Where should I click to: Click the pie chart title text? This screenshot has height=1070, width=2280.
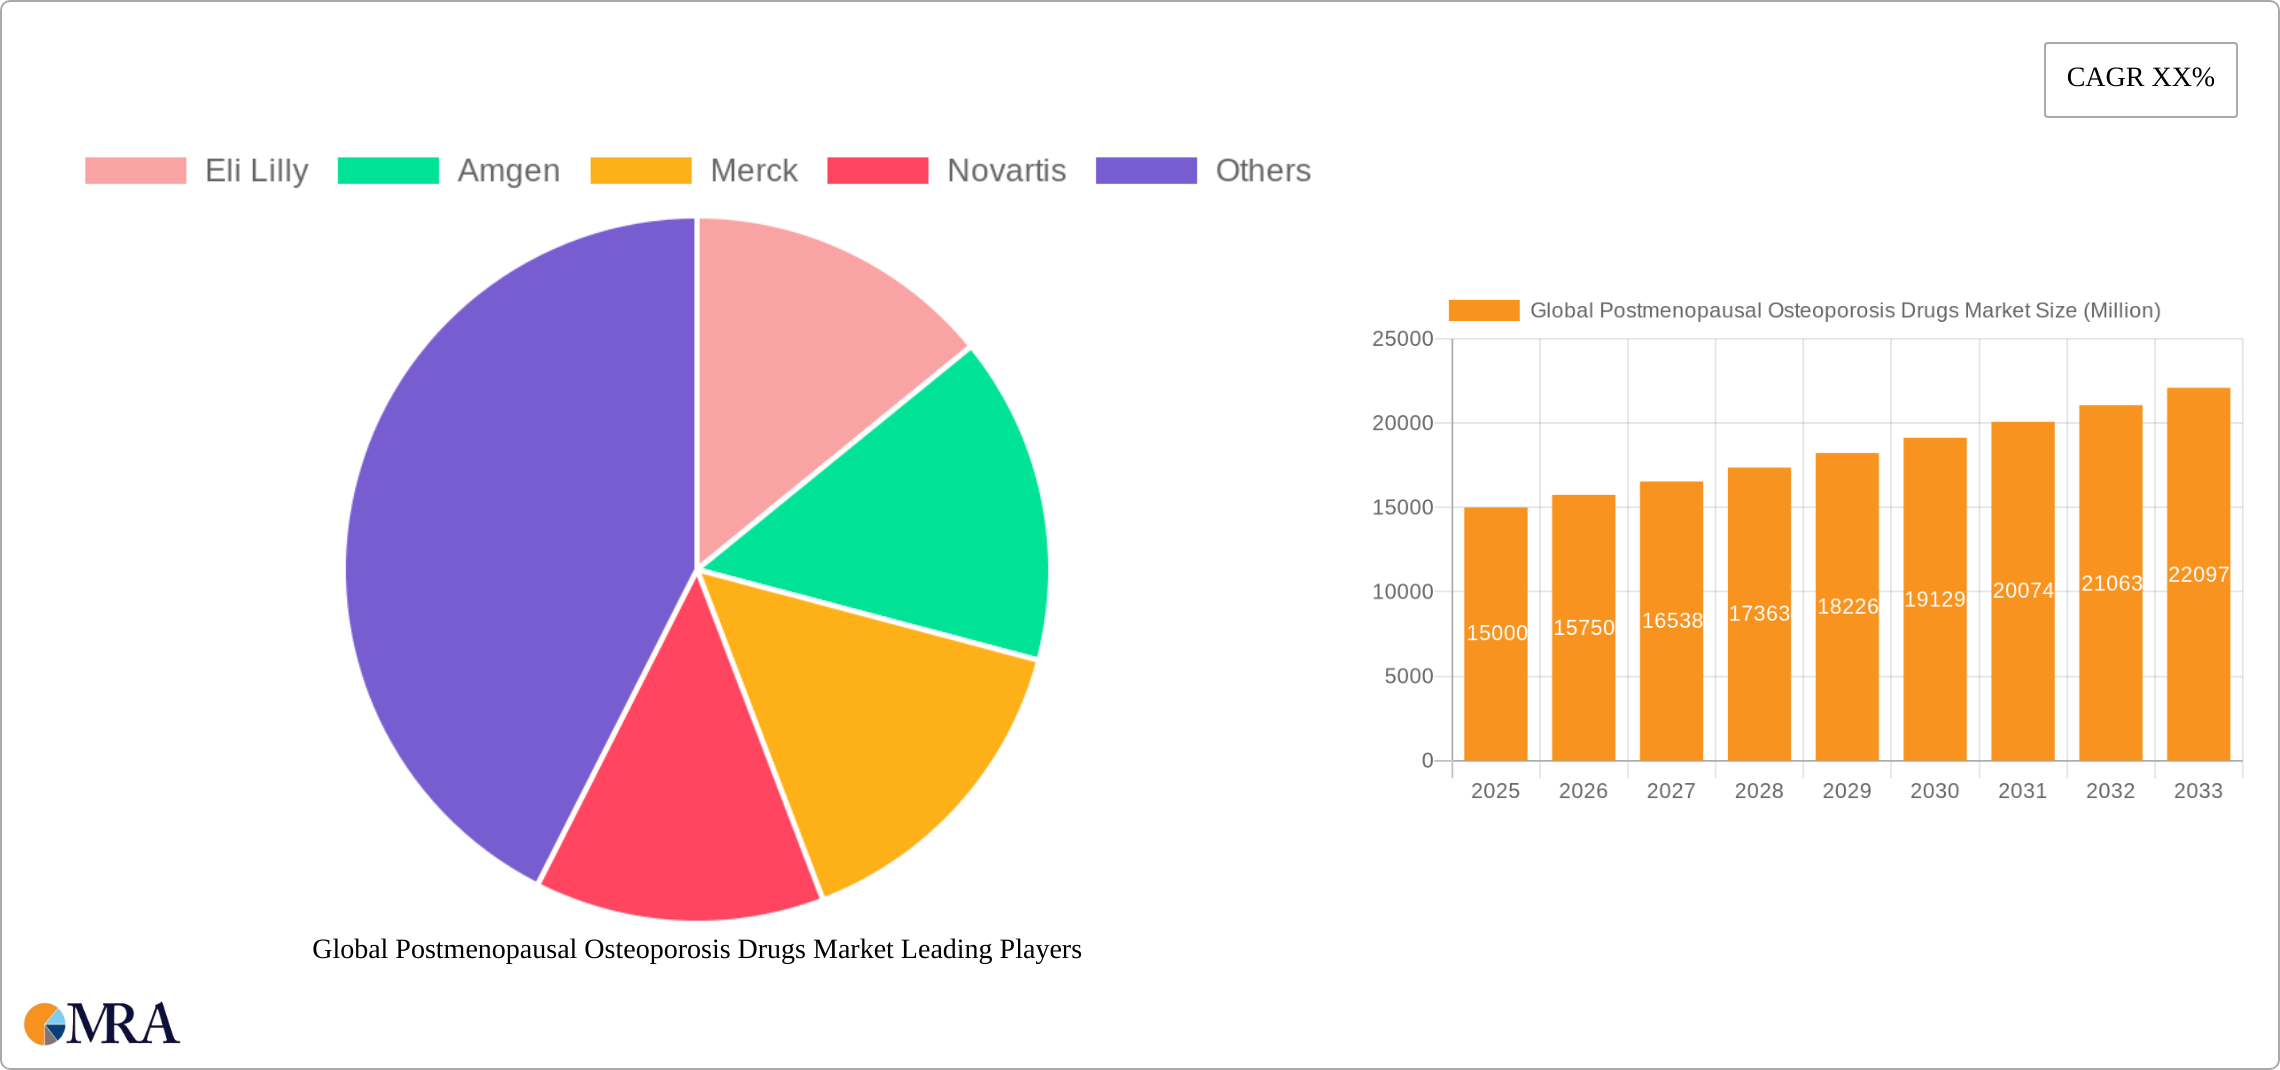pos(697,949)
